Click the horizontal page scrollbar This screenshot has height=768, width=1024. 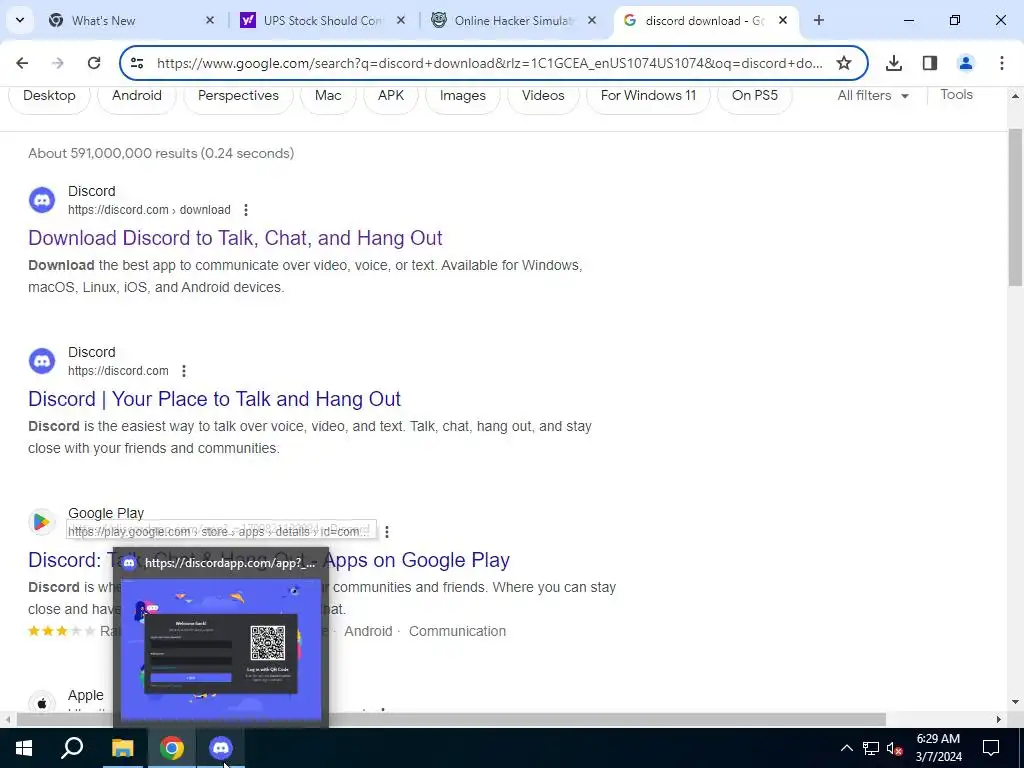451,719
